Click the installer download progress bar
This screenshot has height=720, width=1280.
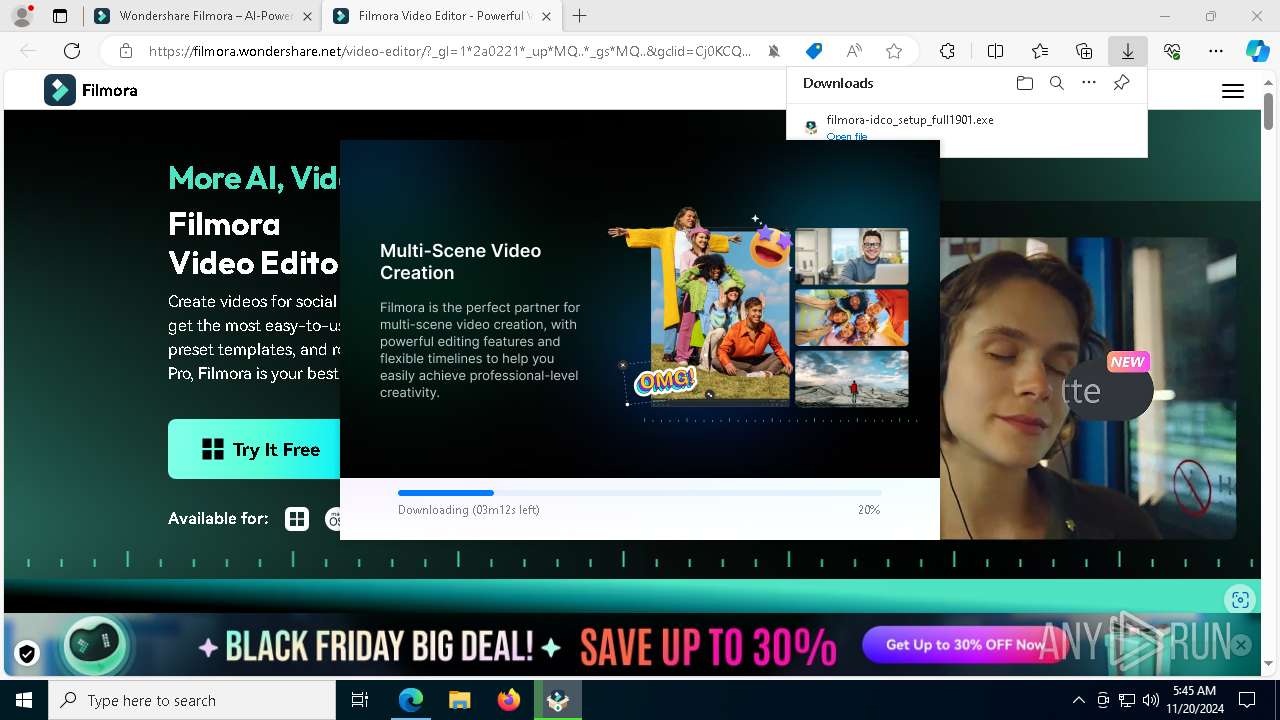click(x=639, y=493)
